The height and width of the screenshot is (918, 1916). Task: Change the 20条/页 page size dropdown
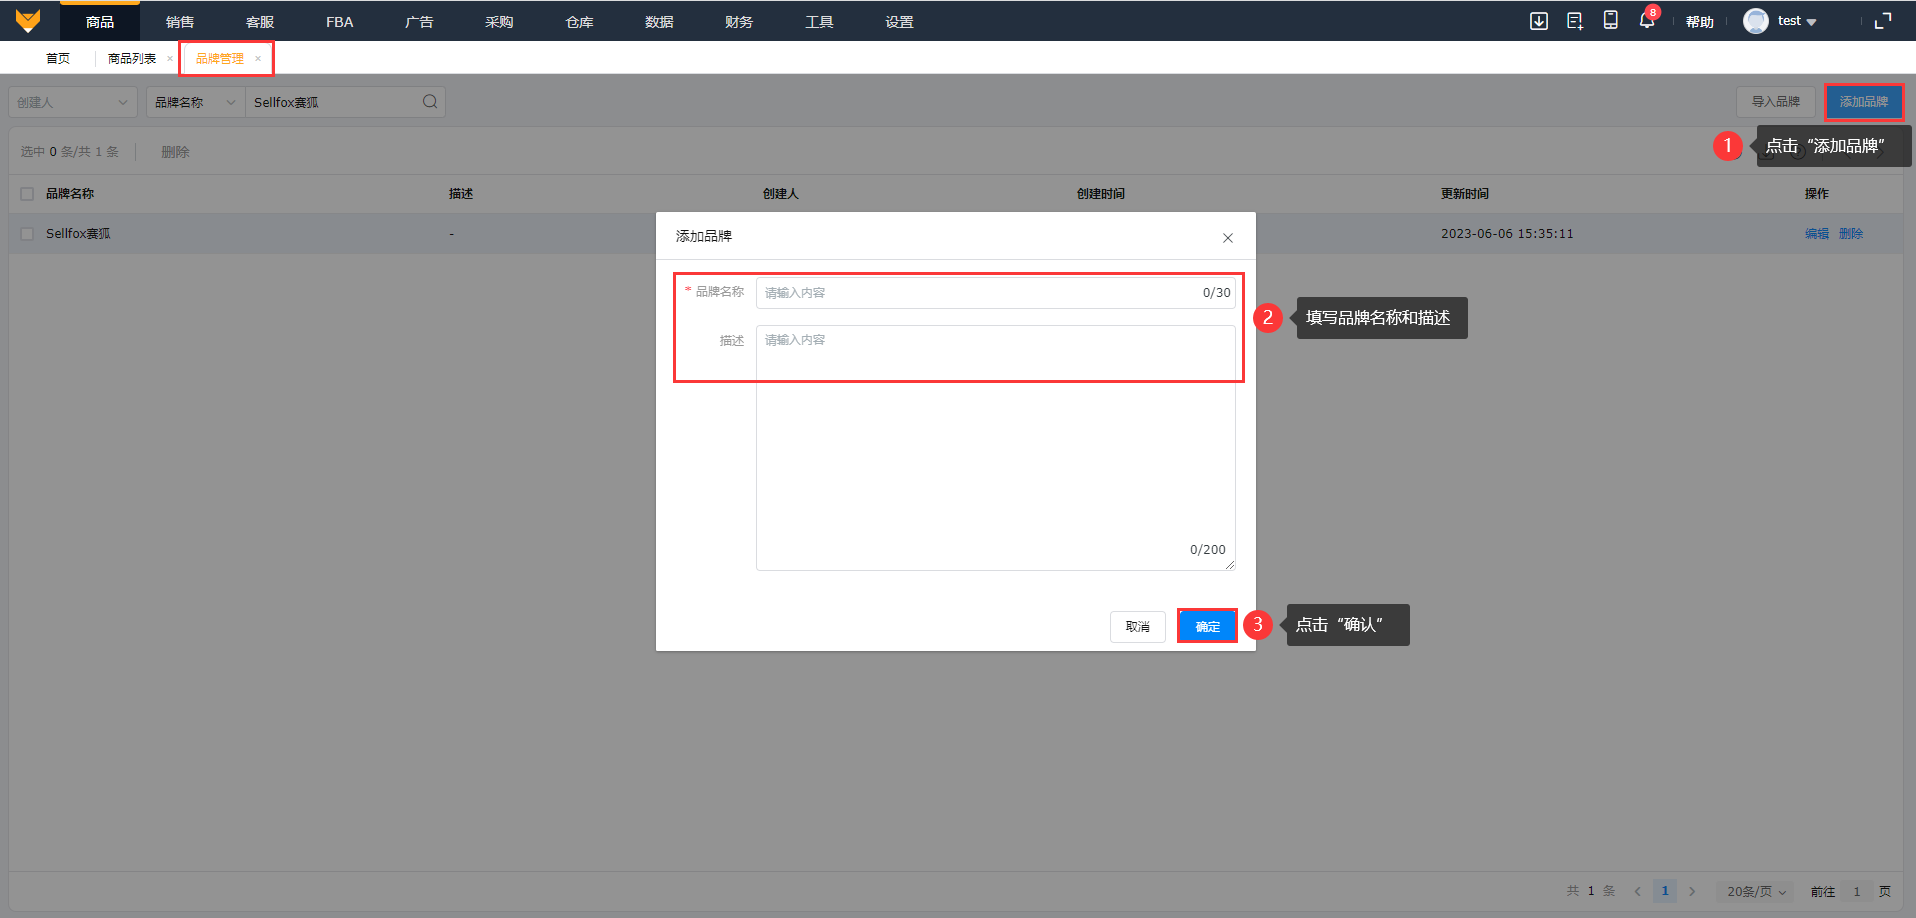pyautogui.click(x=1756, y=891)
